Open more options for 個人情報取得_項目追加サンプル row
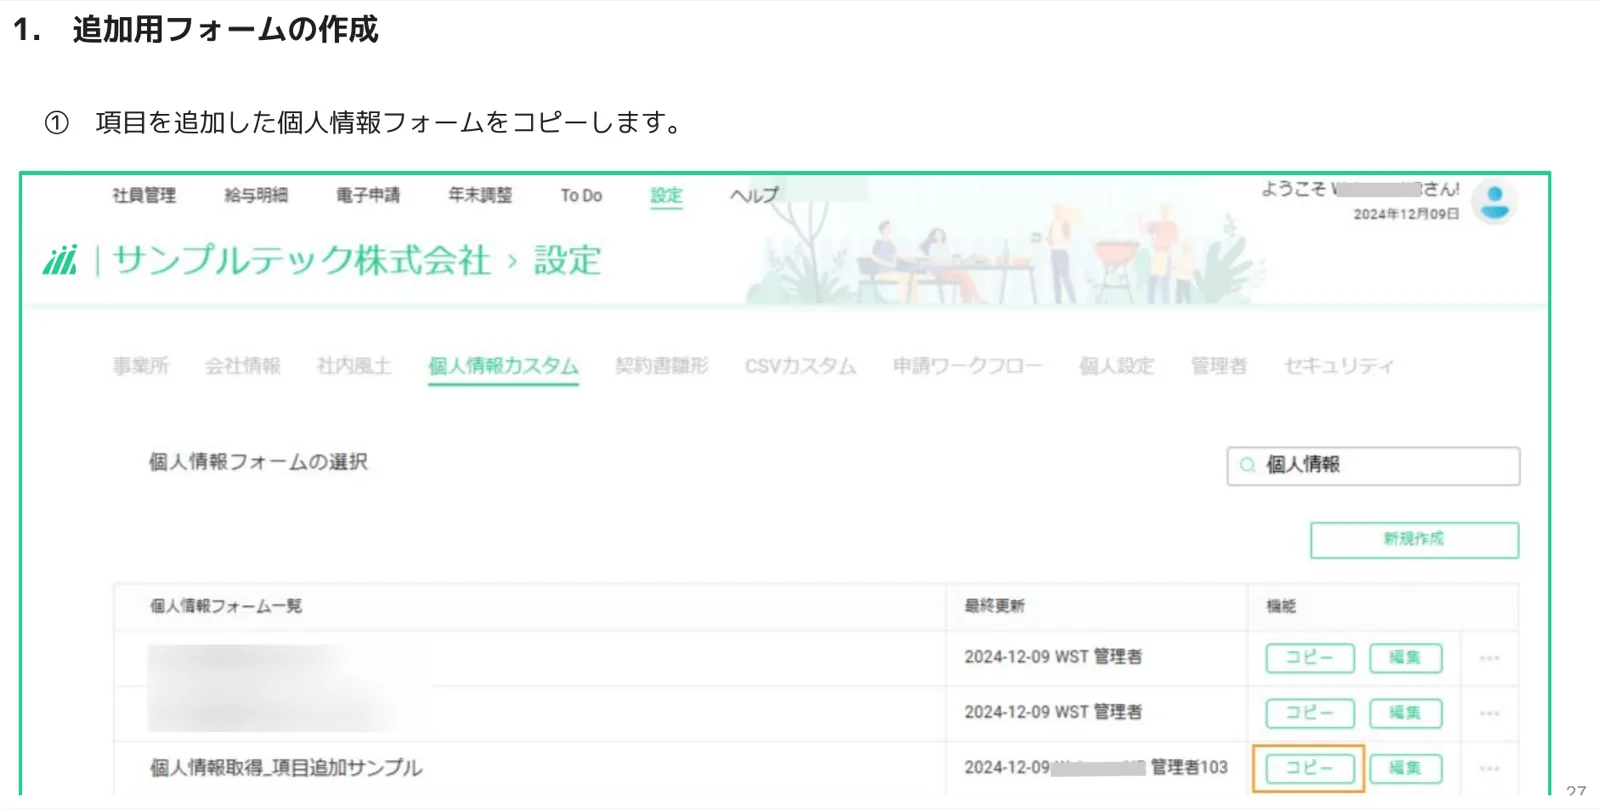 (1489, 768)
